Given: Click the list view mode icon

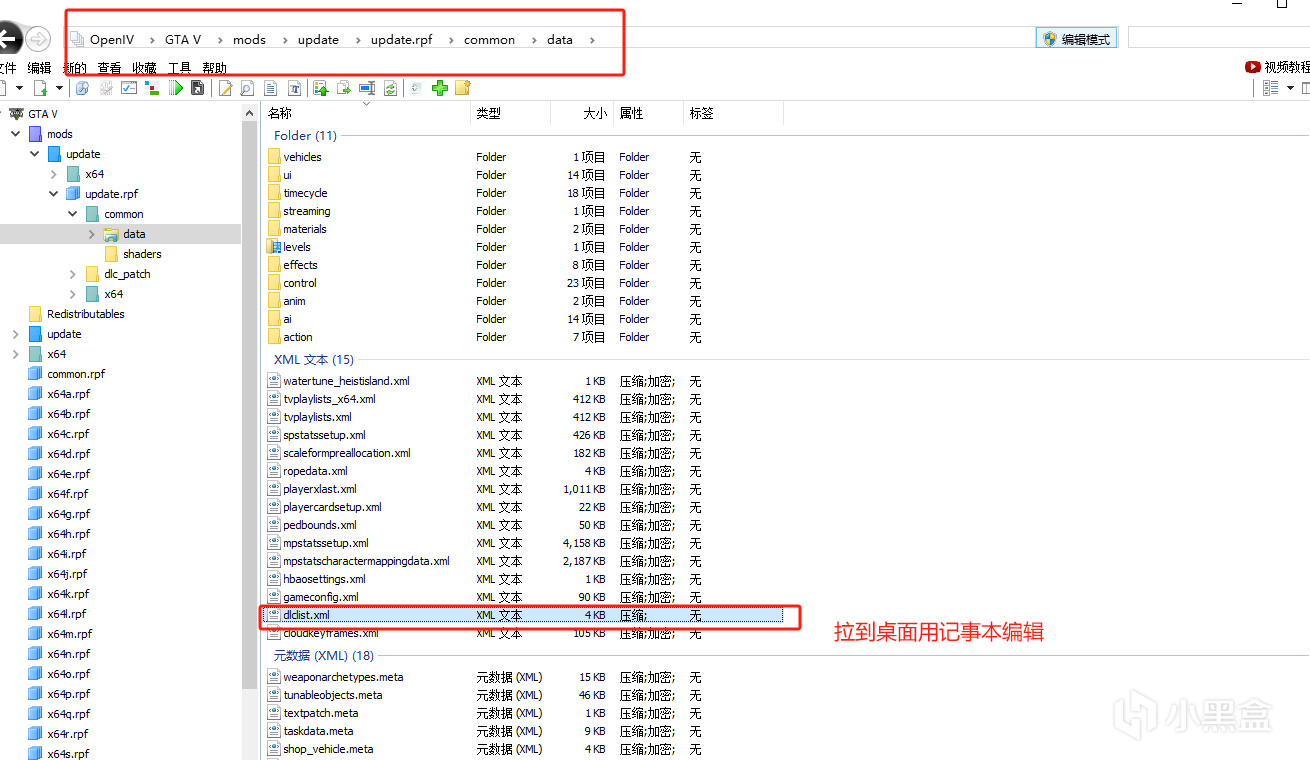Looking at the screenshot, I should coord(1271,88).
